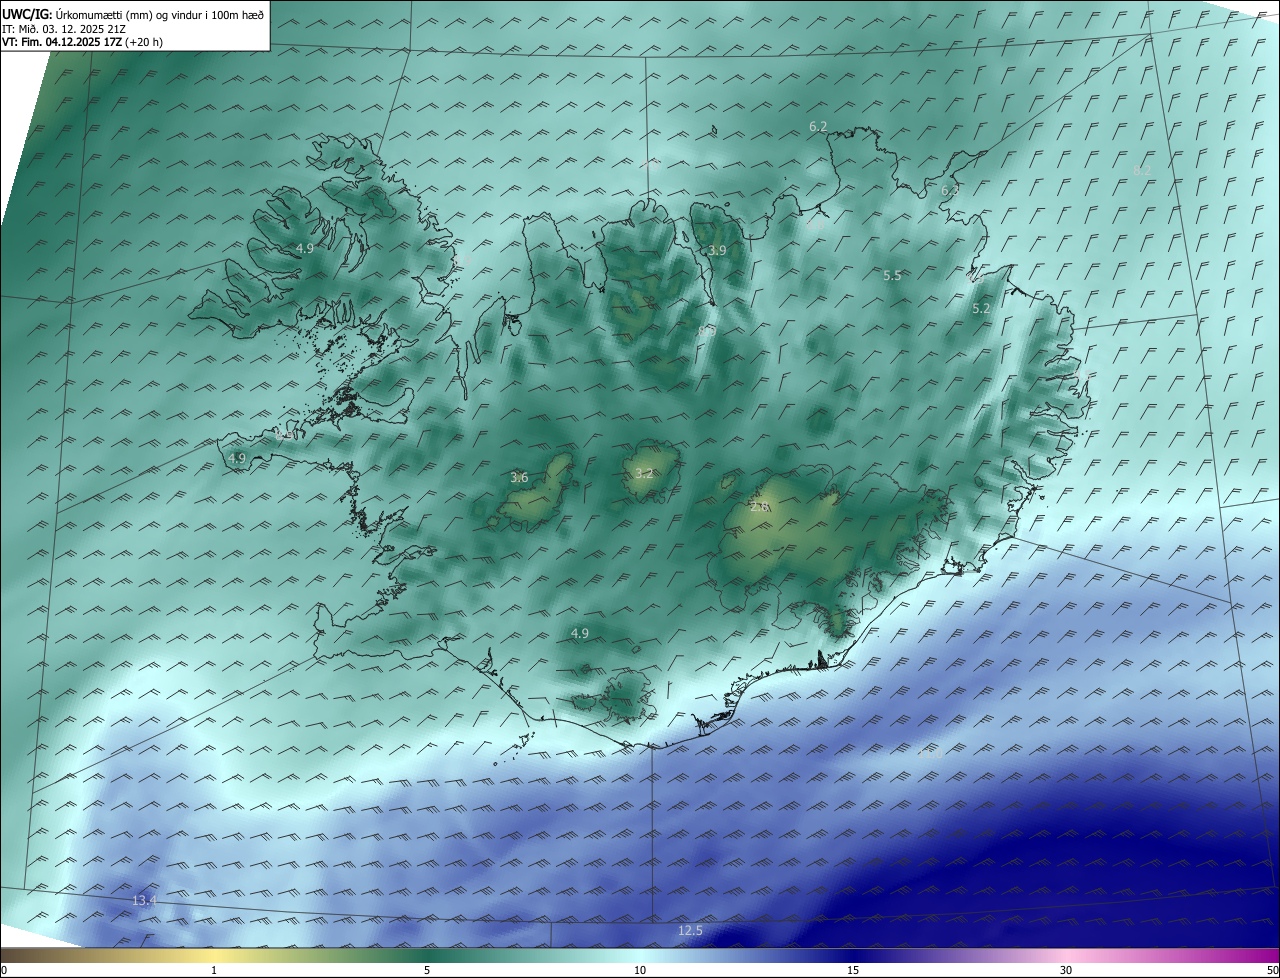The image size is (1280, 978).
Task: Select the 6.3 value in the northeast
Action: point(949,190)
